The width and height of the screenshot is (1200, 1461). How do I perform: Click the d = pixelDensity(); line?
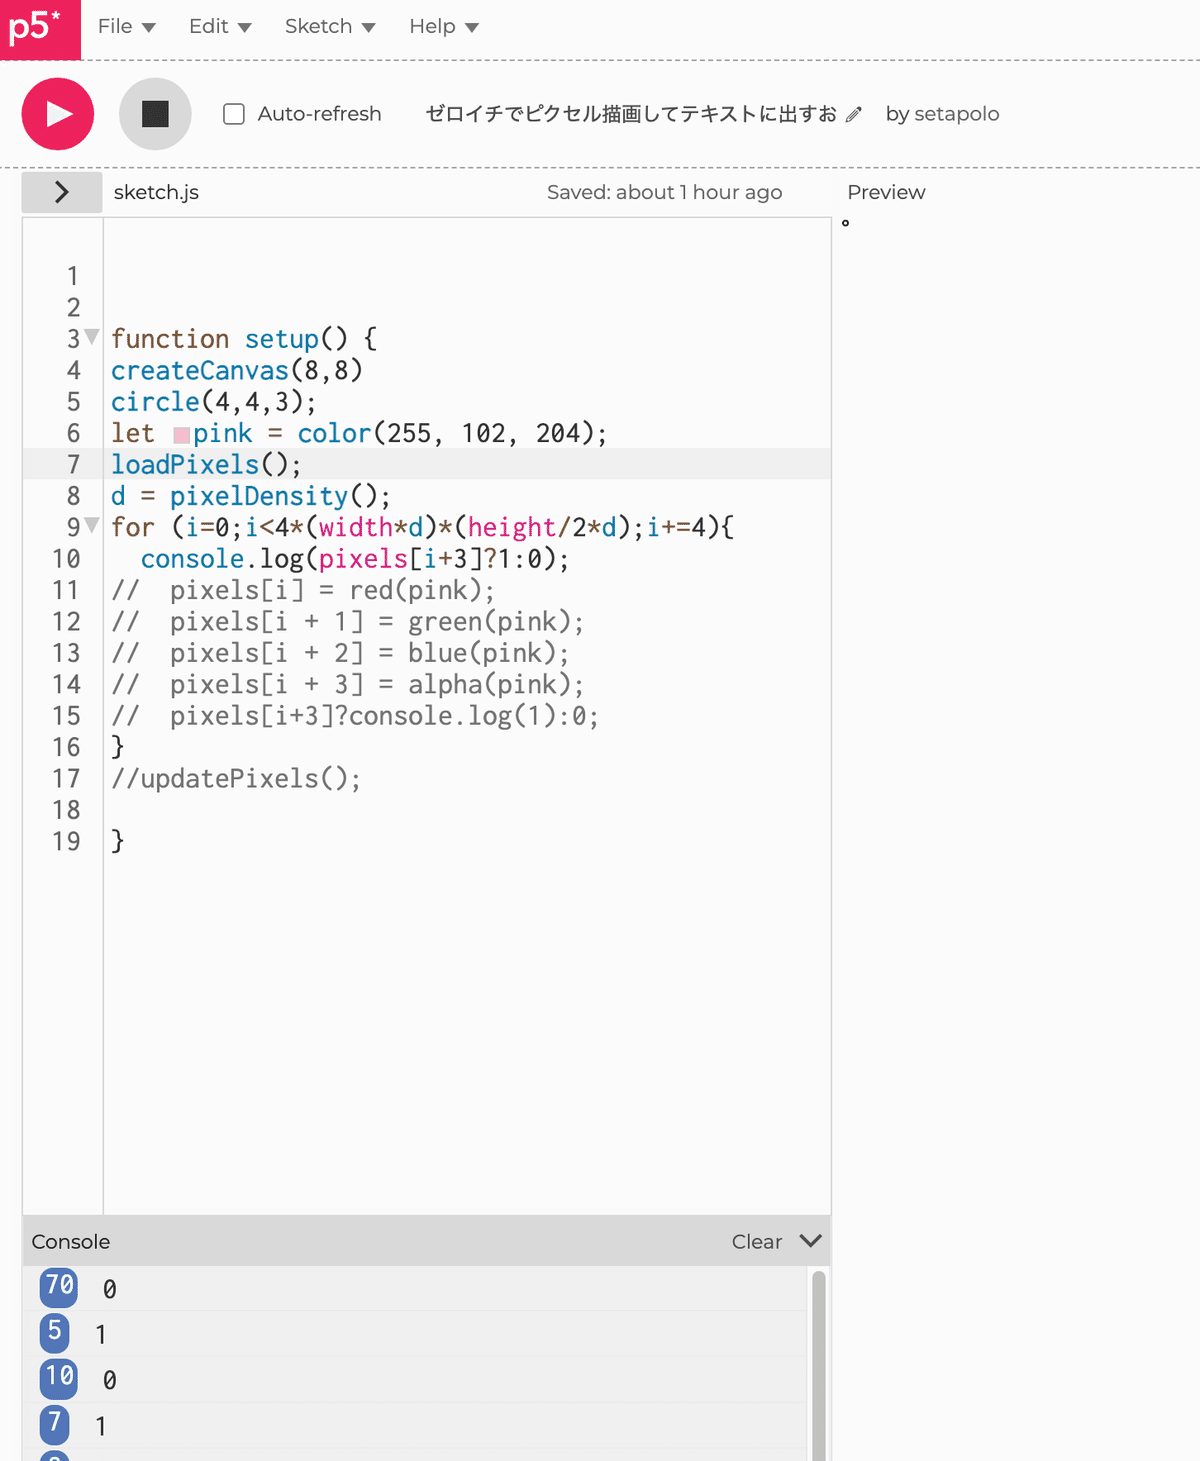tap(251, 496)
